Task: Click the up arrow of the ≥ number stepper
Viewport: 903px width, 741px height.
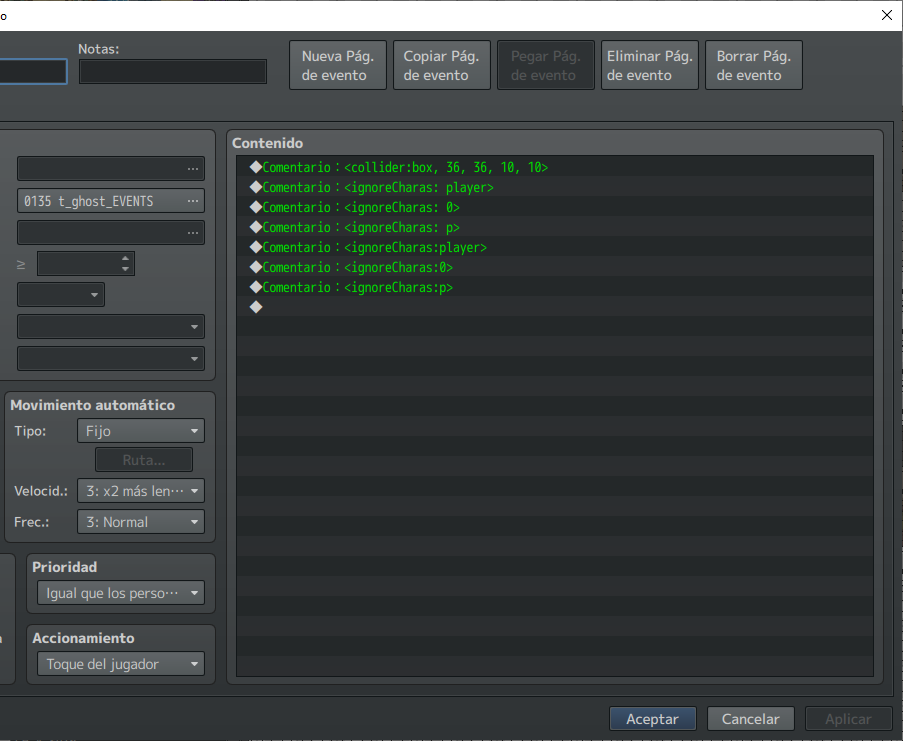Action: (x=126, y=258)
